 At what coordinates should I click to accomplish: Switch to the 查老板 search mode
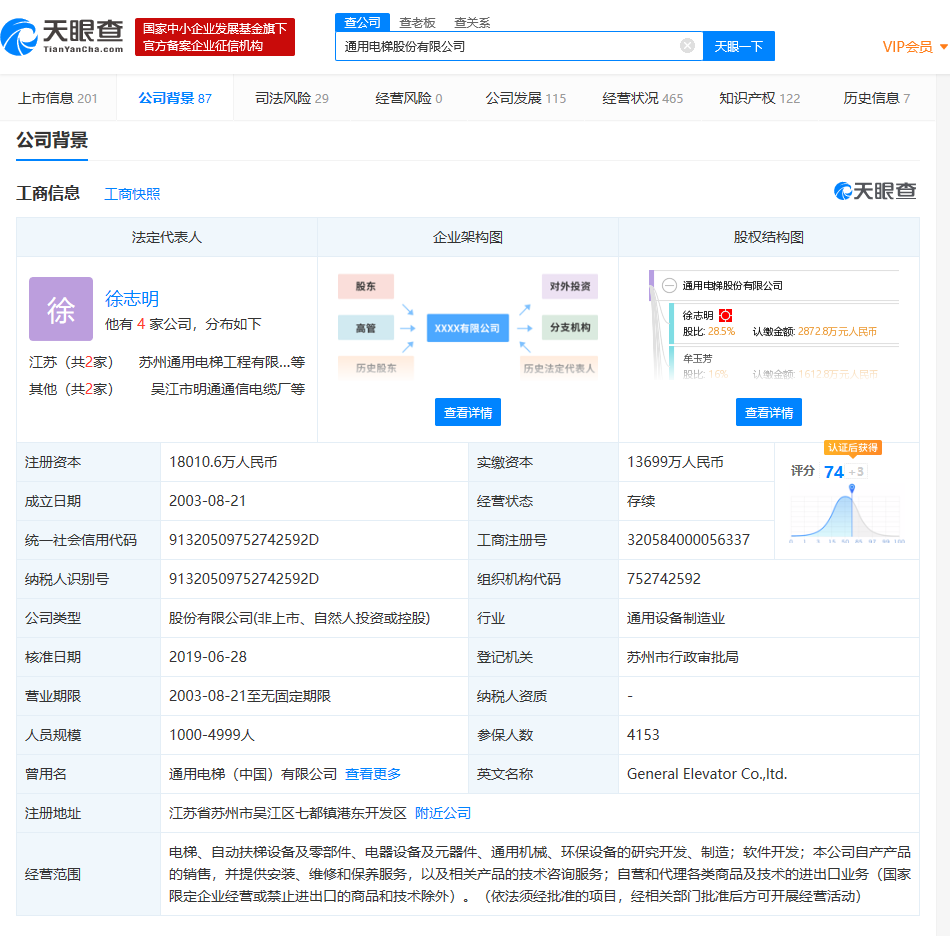(417, 22)
